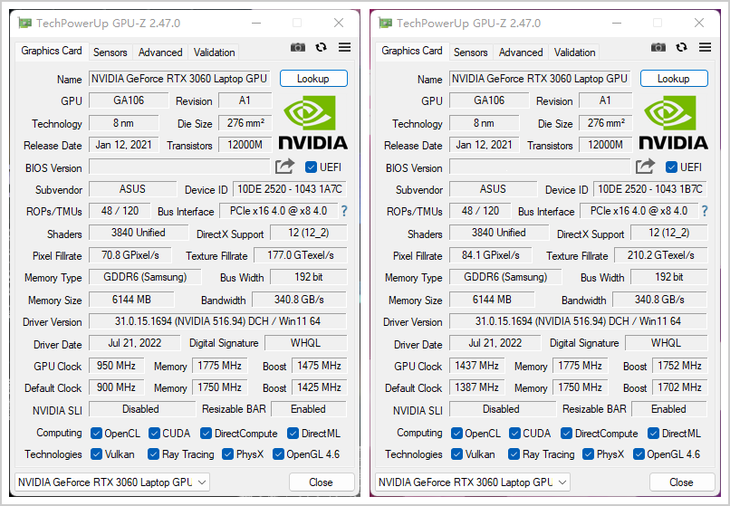
Task: Toggle PhysX checkbox in left window
Action: [x=228, y=454]
